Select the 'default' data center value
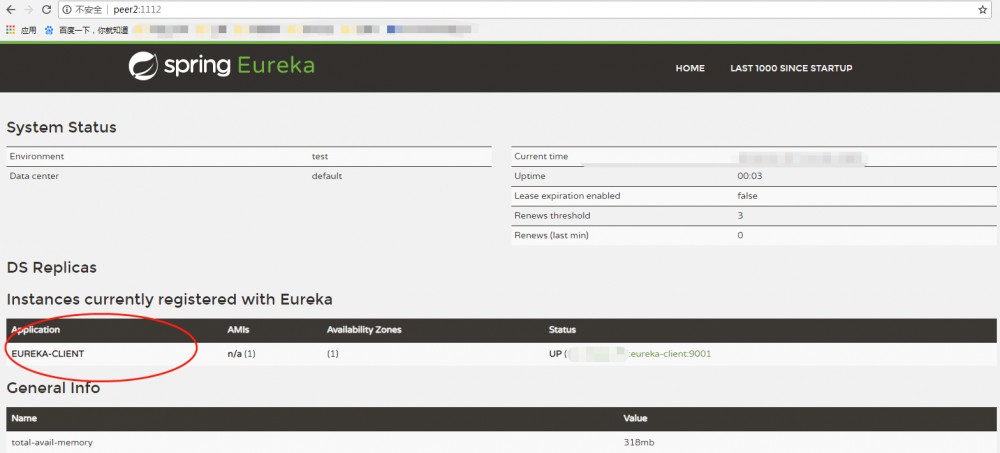This screenshot has width=1000, height=453. pyautogui.click(x=327, y=176)
